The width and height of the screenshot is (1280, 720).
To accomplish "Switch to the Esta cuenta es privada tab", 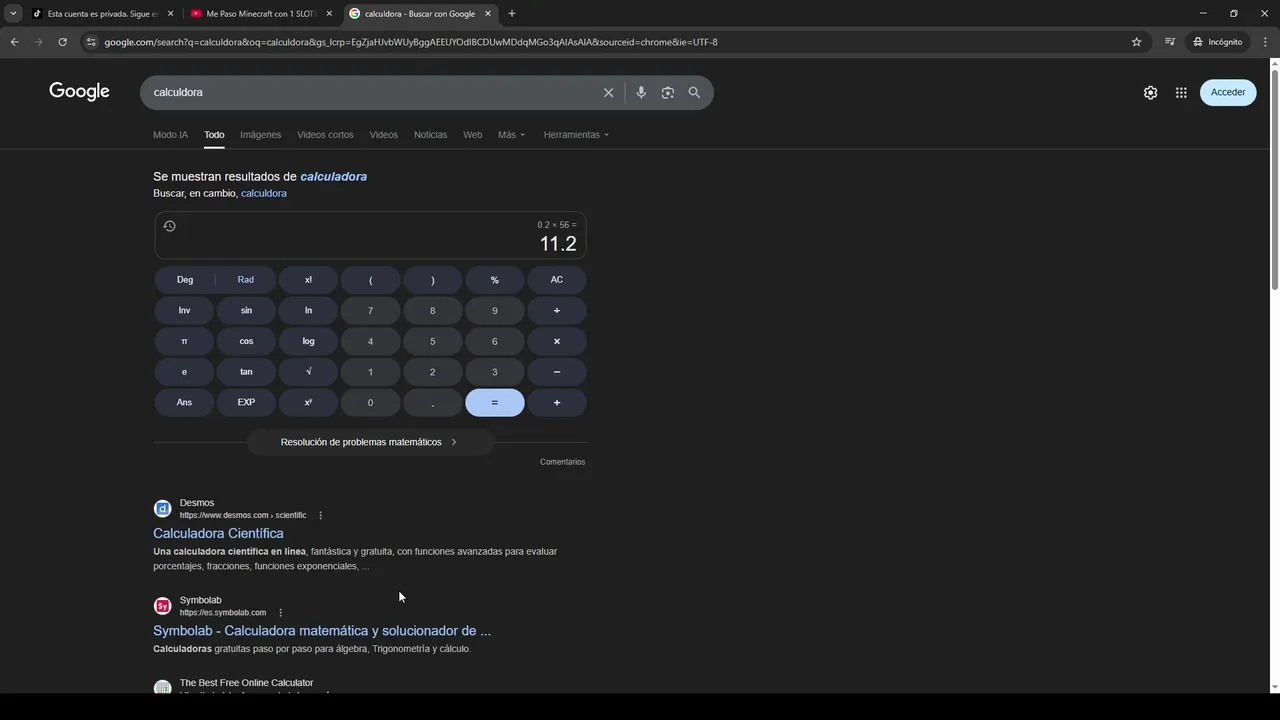I will point(102,13).
